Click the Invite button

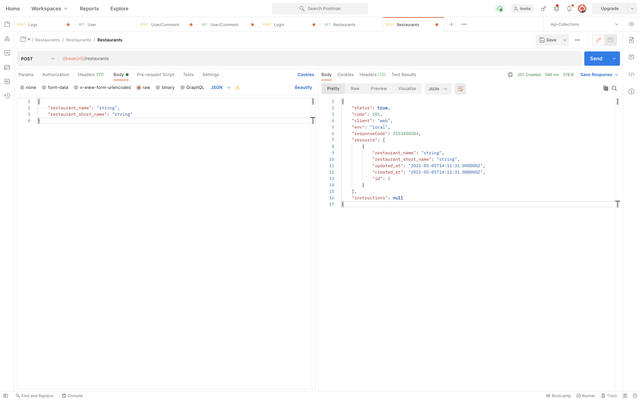point(522,9)
